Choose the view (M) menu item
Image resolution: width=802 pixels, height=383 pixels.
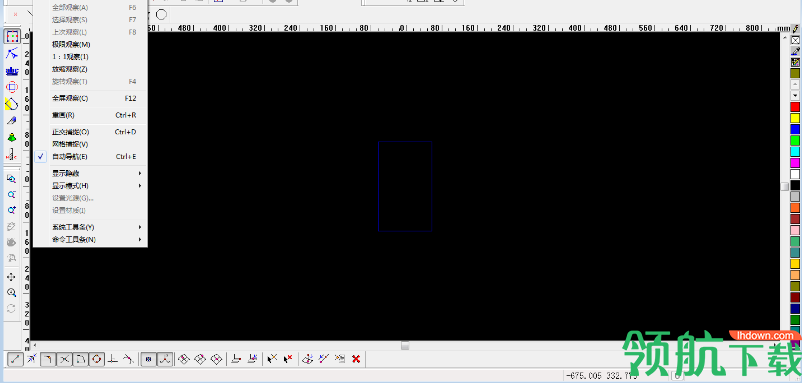pyautogui.click(x=90, y=44)
